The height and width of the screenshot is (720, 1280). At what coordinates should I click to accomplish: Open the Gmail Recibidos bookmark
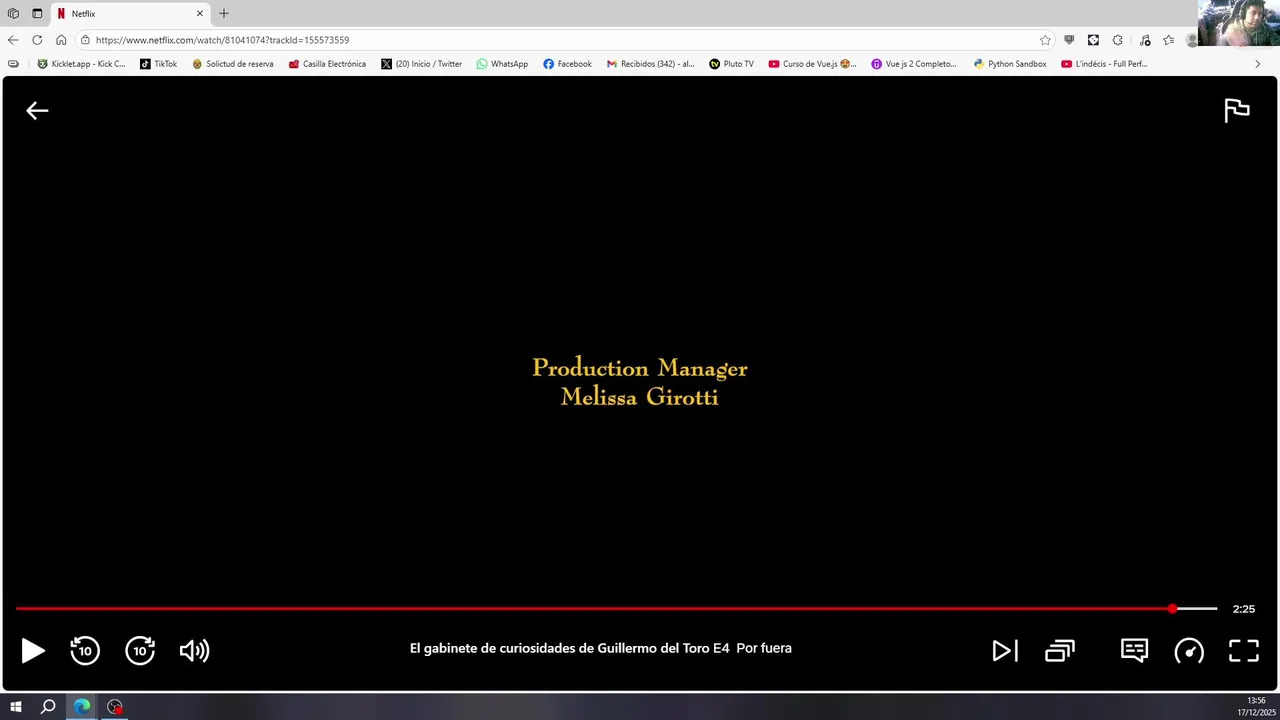(x=650, y=64)
